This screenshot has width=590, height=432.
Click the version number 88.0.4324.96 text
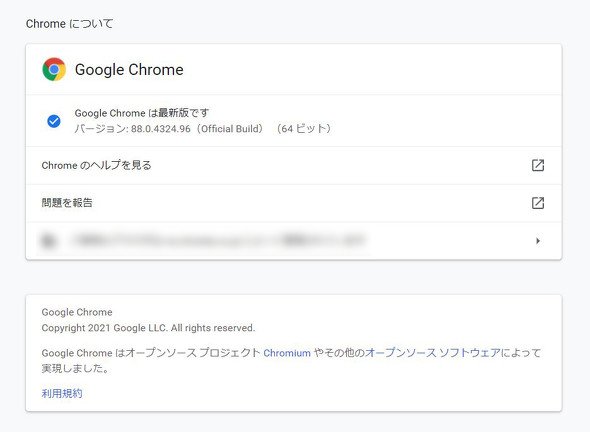point(161,129)
